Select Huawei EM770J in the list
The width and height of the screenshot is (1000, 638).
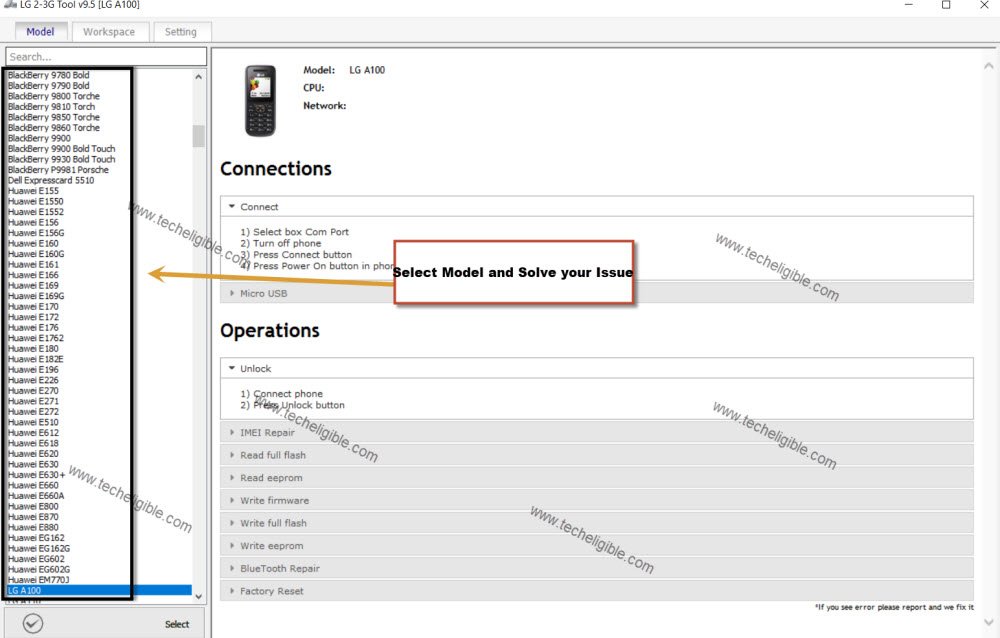click(39, 580)
